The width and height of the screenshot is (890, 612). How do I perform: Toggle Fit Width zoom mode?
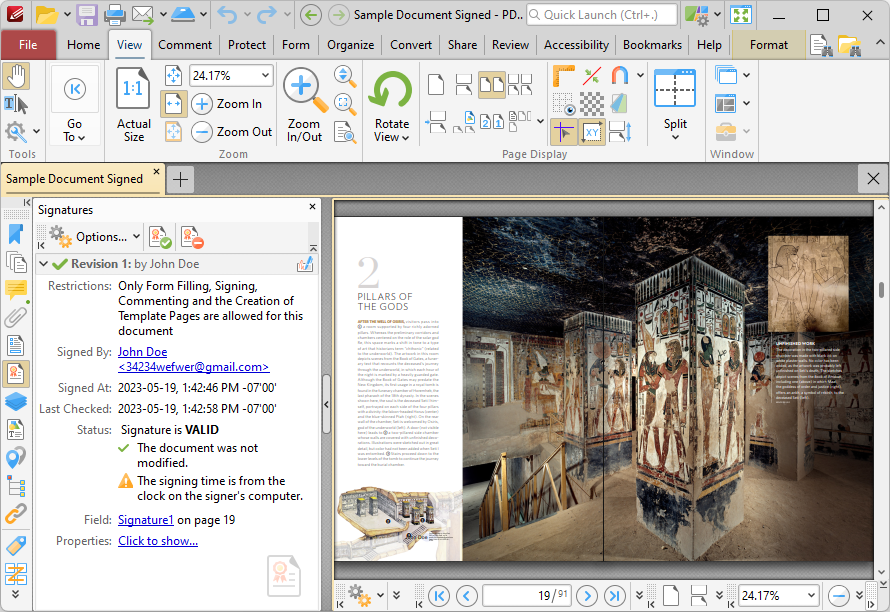(x=173, y=104)
